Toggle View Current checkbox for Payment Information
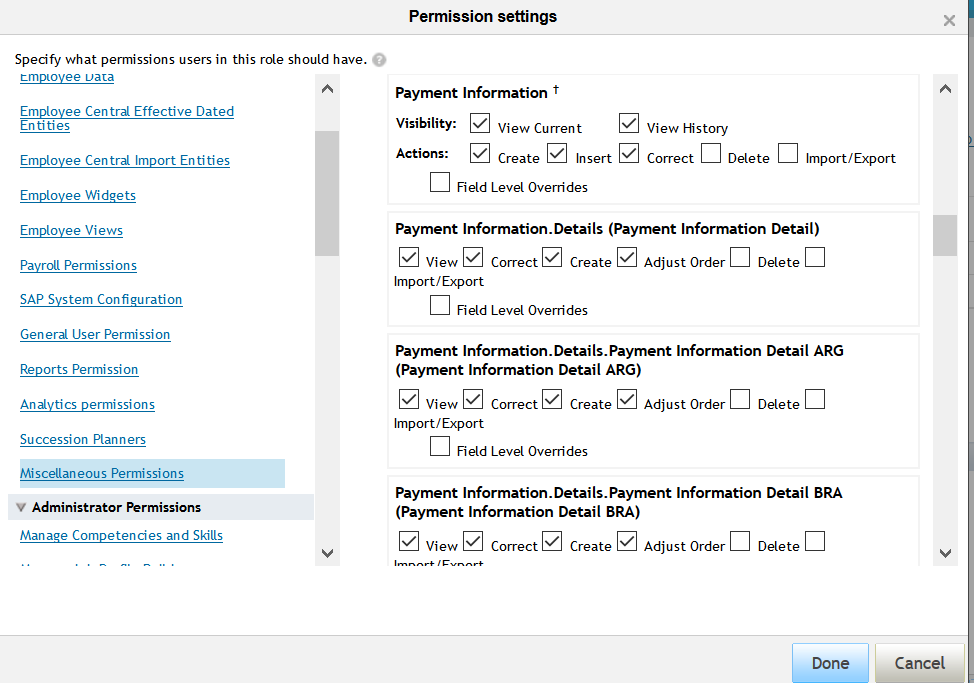This screenshot has width=974, height=683. point(480,123)
